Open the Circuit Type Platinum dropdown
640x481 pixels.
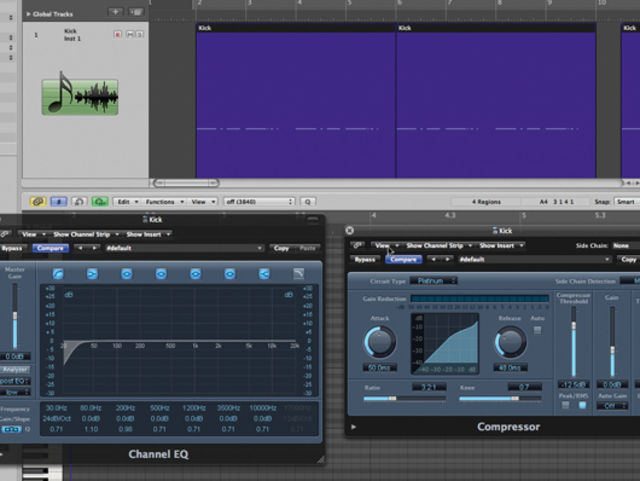pos(433,281)
